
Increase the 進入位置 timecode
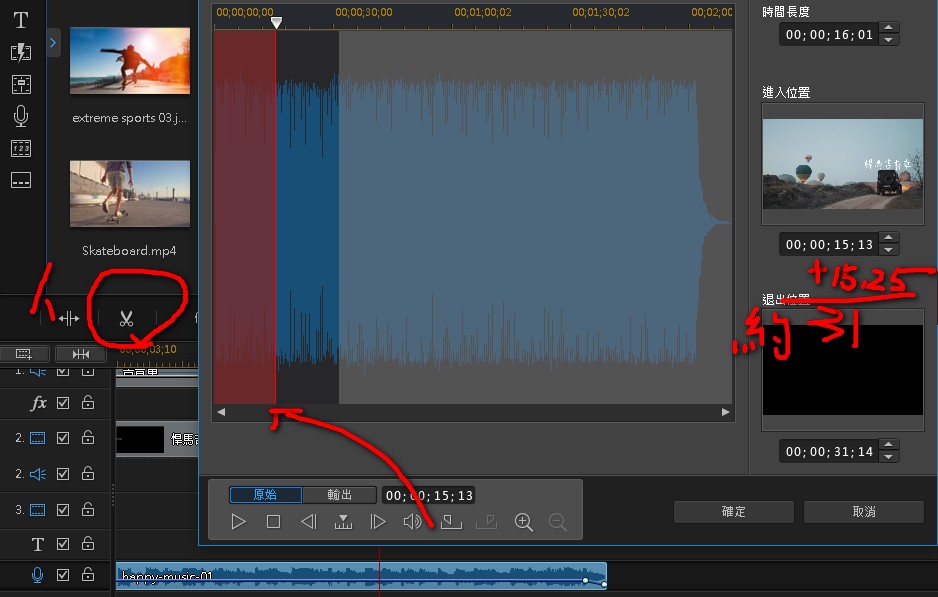(x=889, y=238)
